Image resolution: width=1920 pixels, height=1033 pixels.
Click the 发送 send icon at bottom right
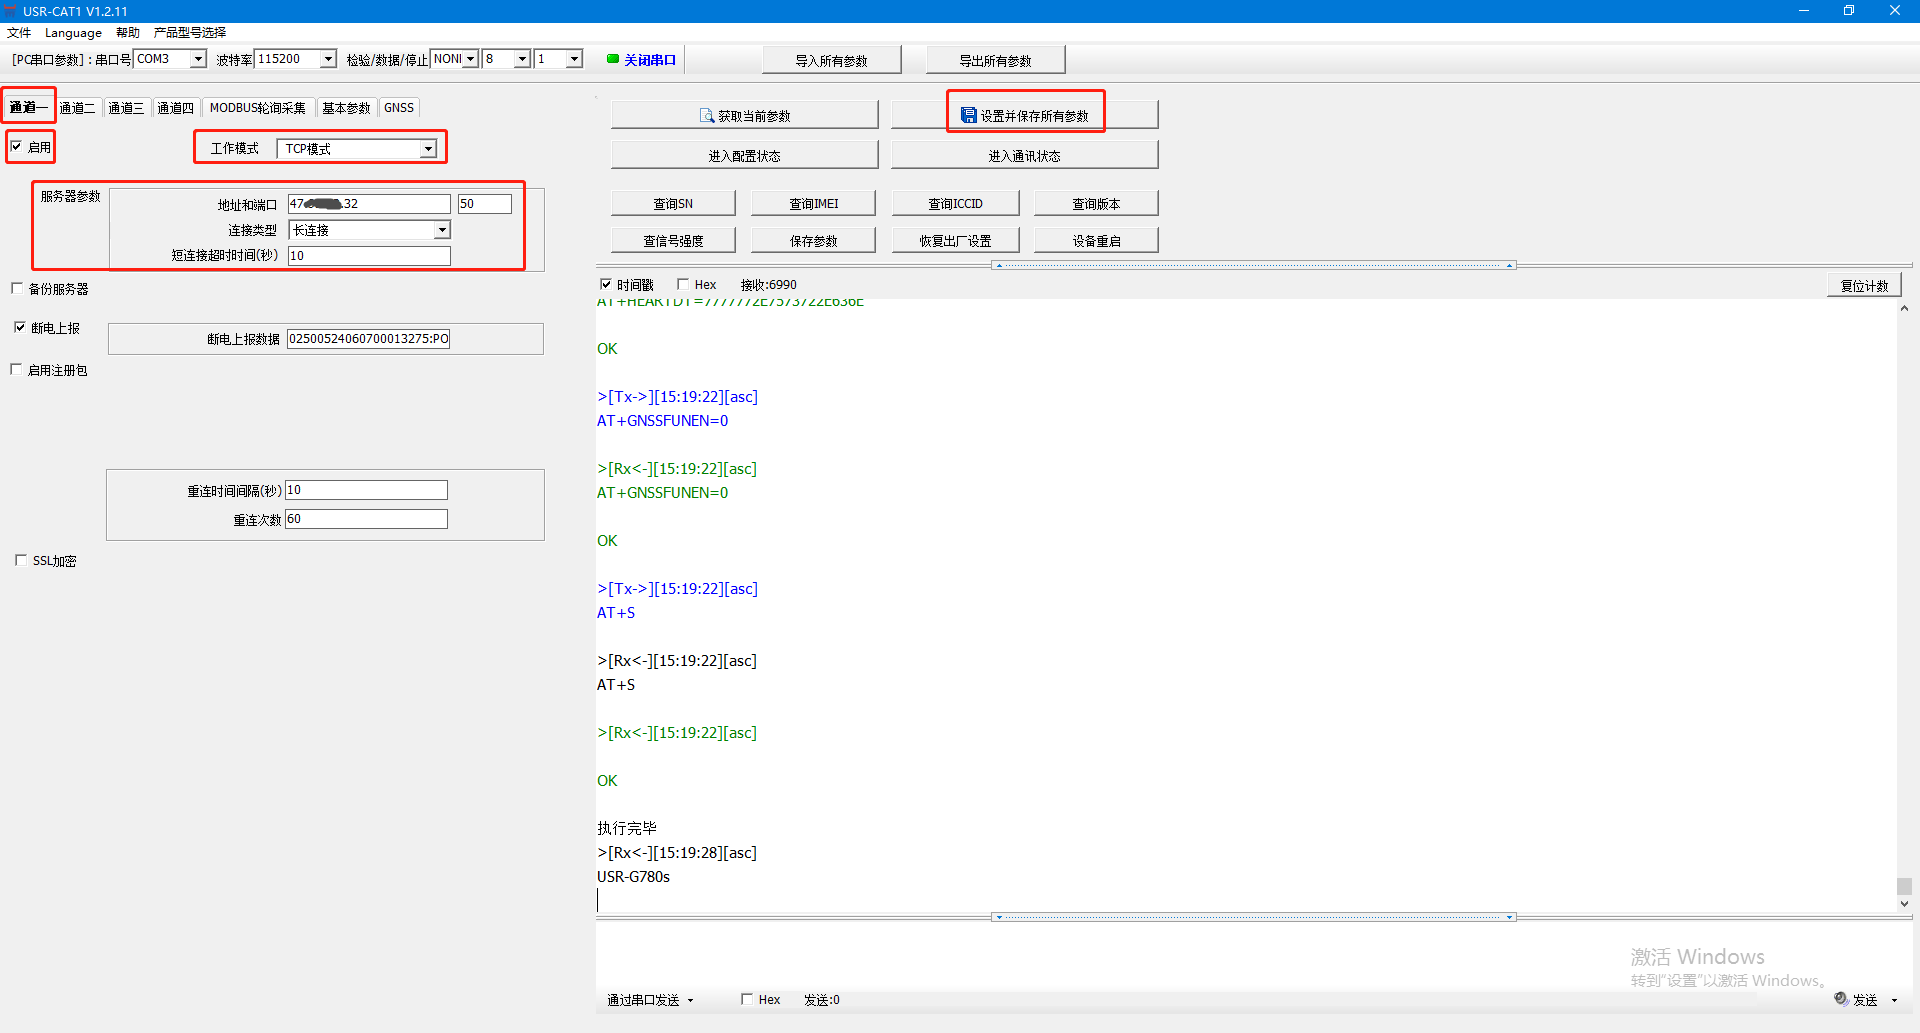click(1841, 999)
